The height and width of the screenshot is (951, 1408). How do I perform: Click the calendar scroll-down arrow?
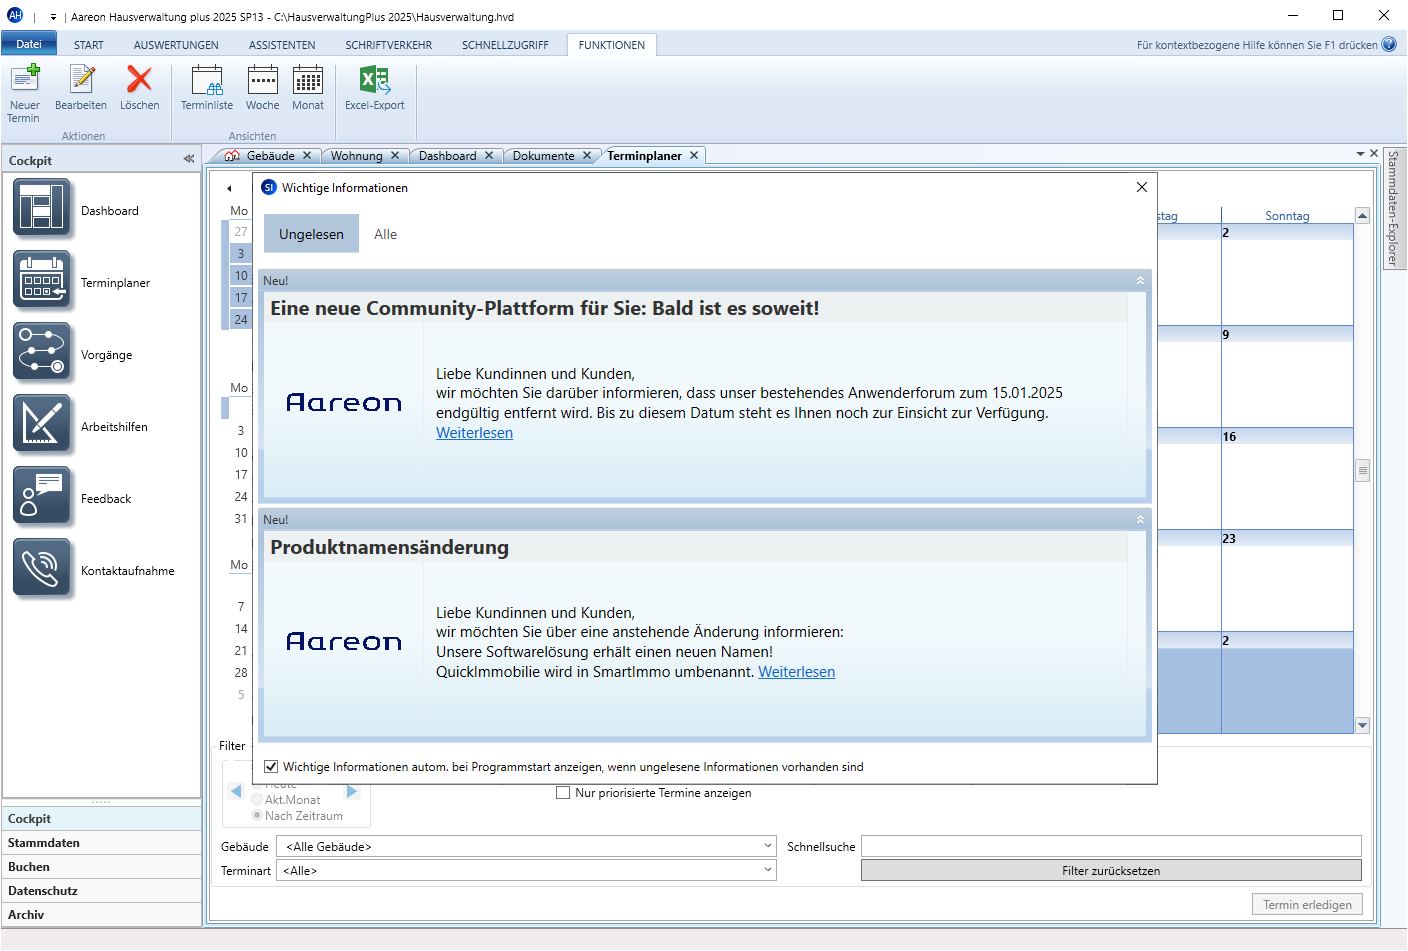tap(1362, 725)
